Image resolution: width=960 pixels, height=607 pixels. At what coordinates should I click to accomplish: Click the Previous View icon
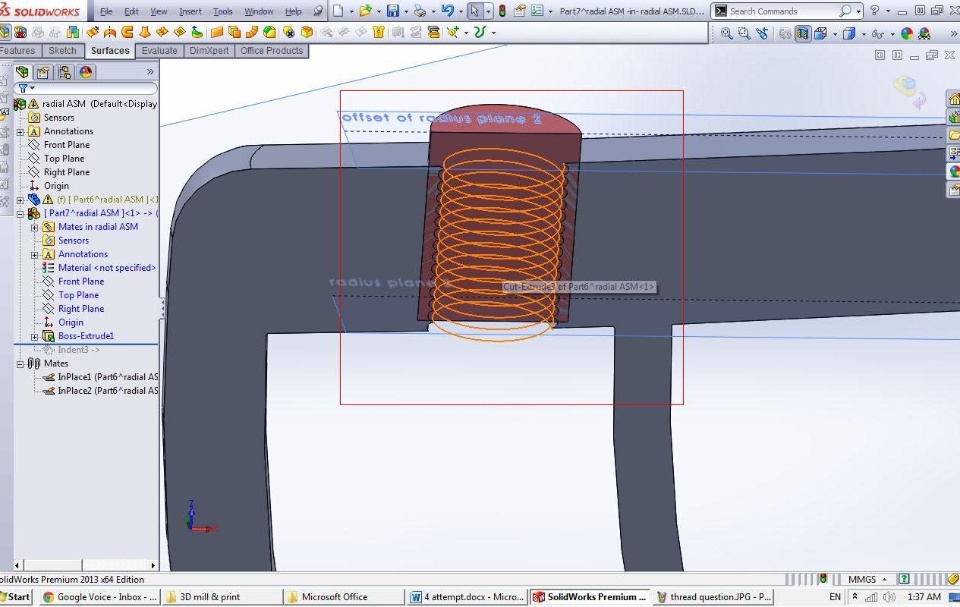762,33
